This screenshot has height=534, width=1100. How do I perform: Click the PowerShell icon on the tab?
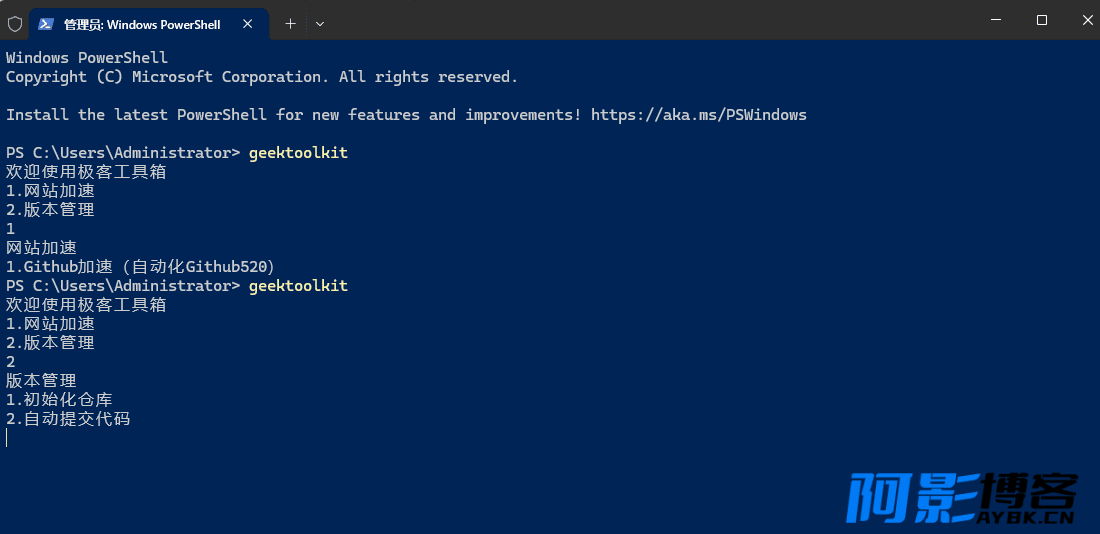46,24
